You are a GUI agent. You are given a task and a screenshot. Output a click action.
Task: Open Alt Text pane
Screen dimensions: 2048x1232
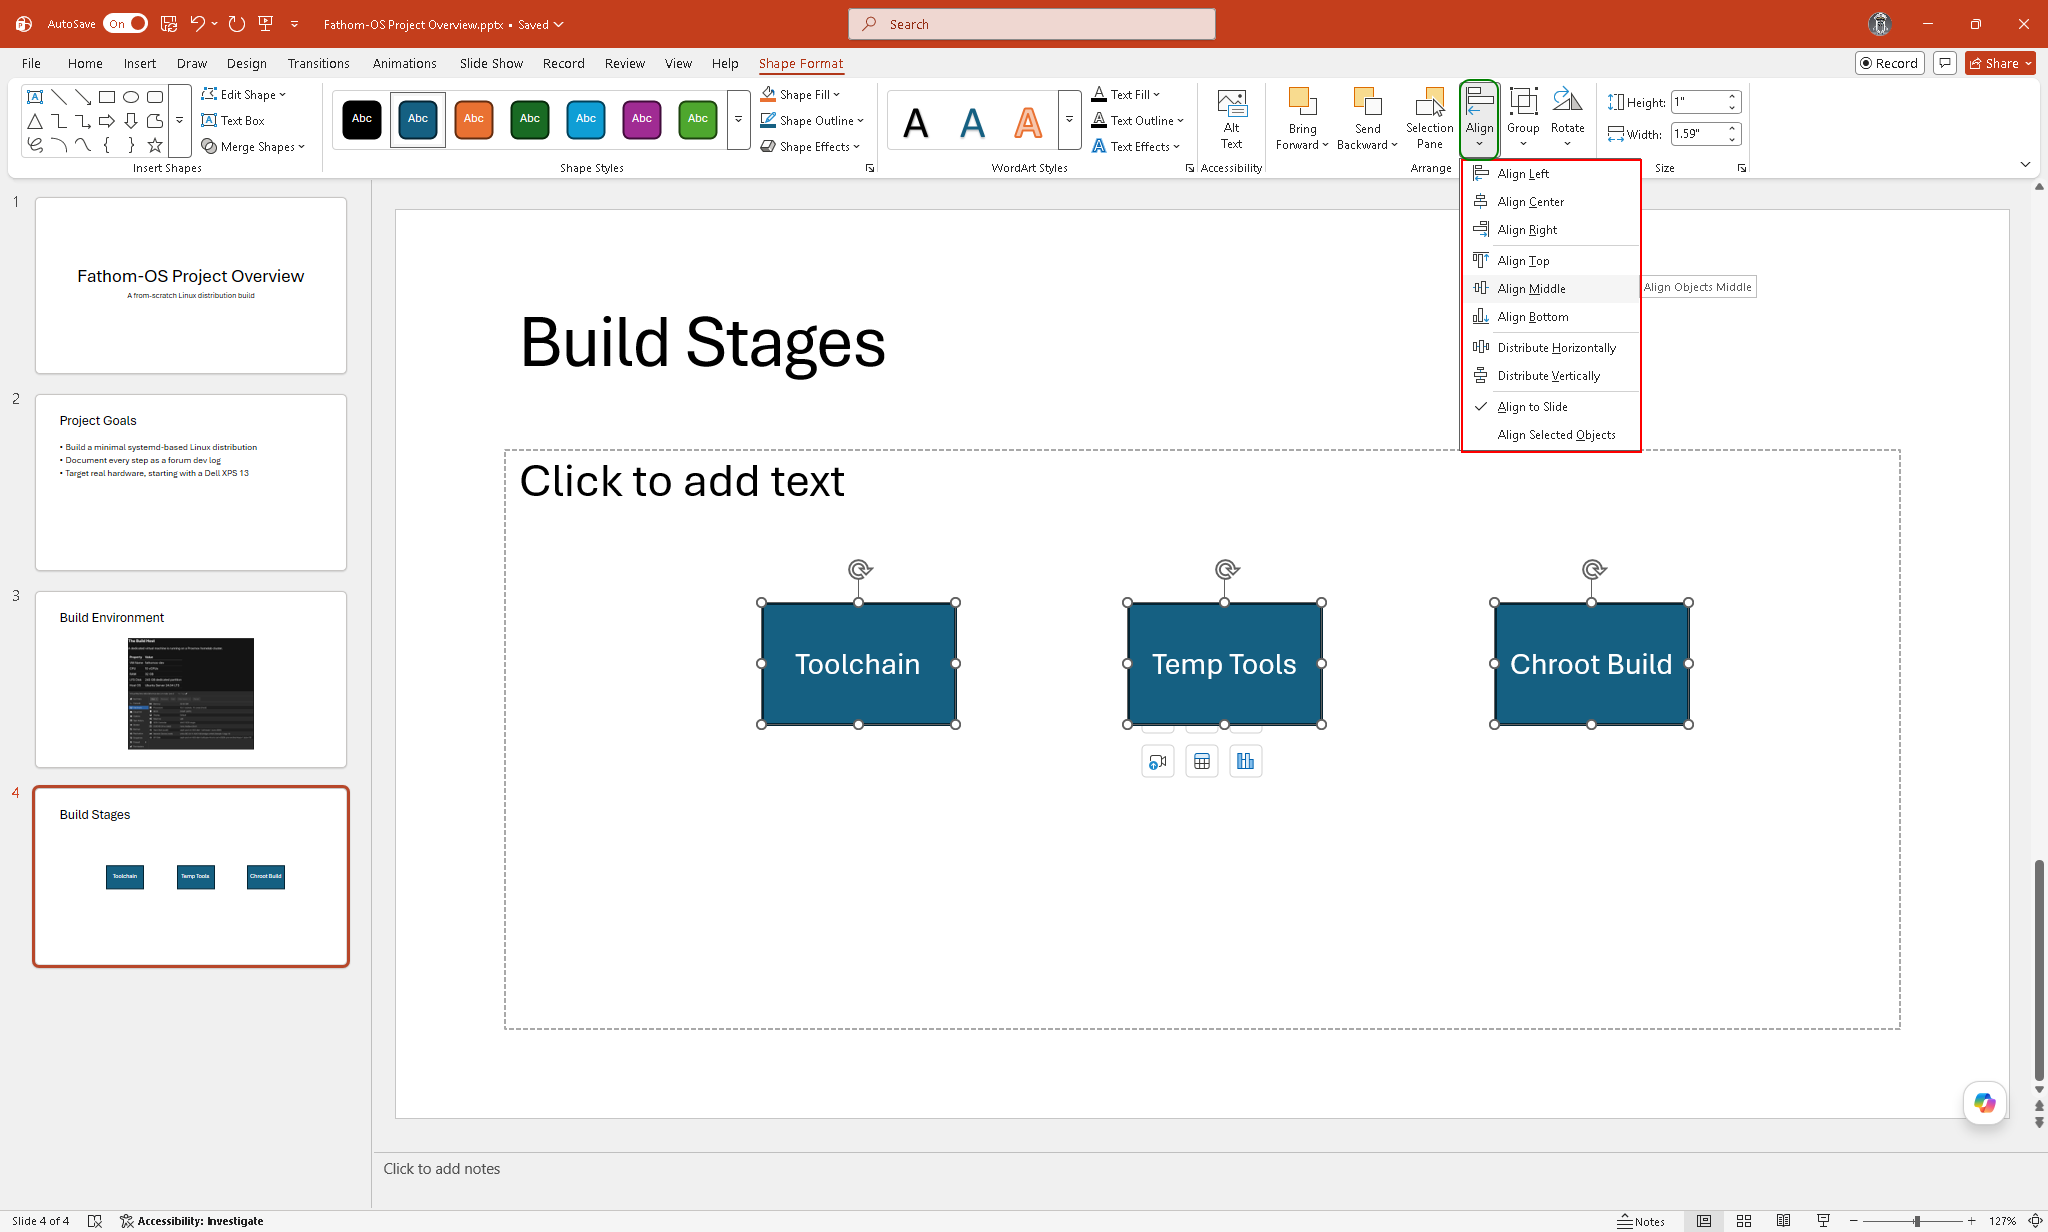pyautogui.click(x=1232, y=119)
